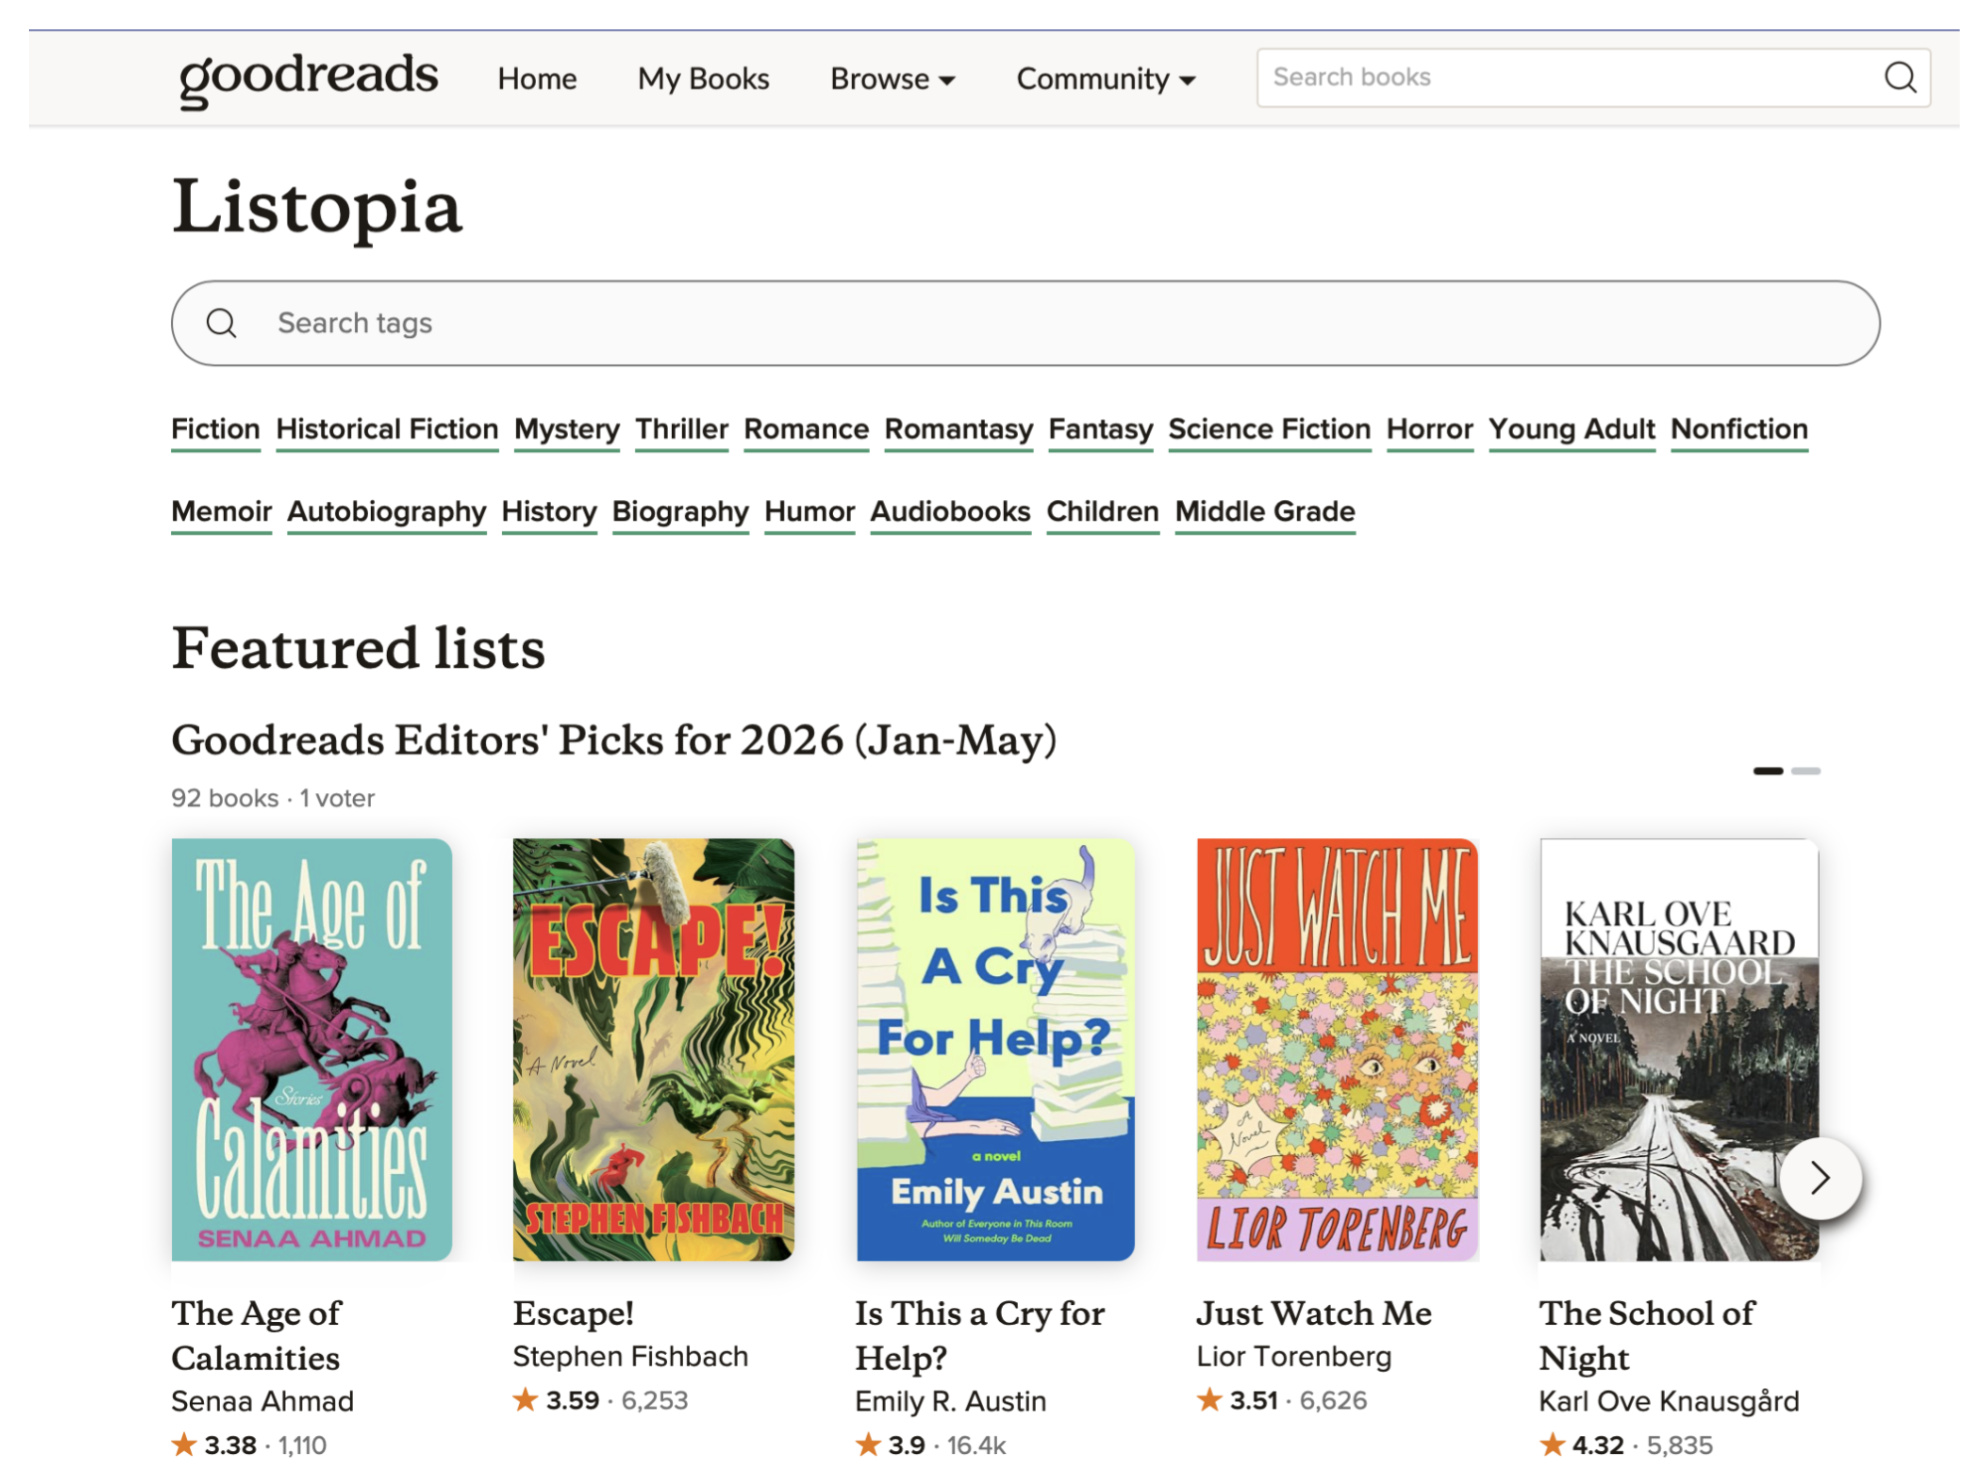The width and height of the screenshot is (1982, 1476).
Task: Click the Escape! book cover
Action: pos(654,1050)
